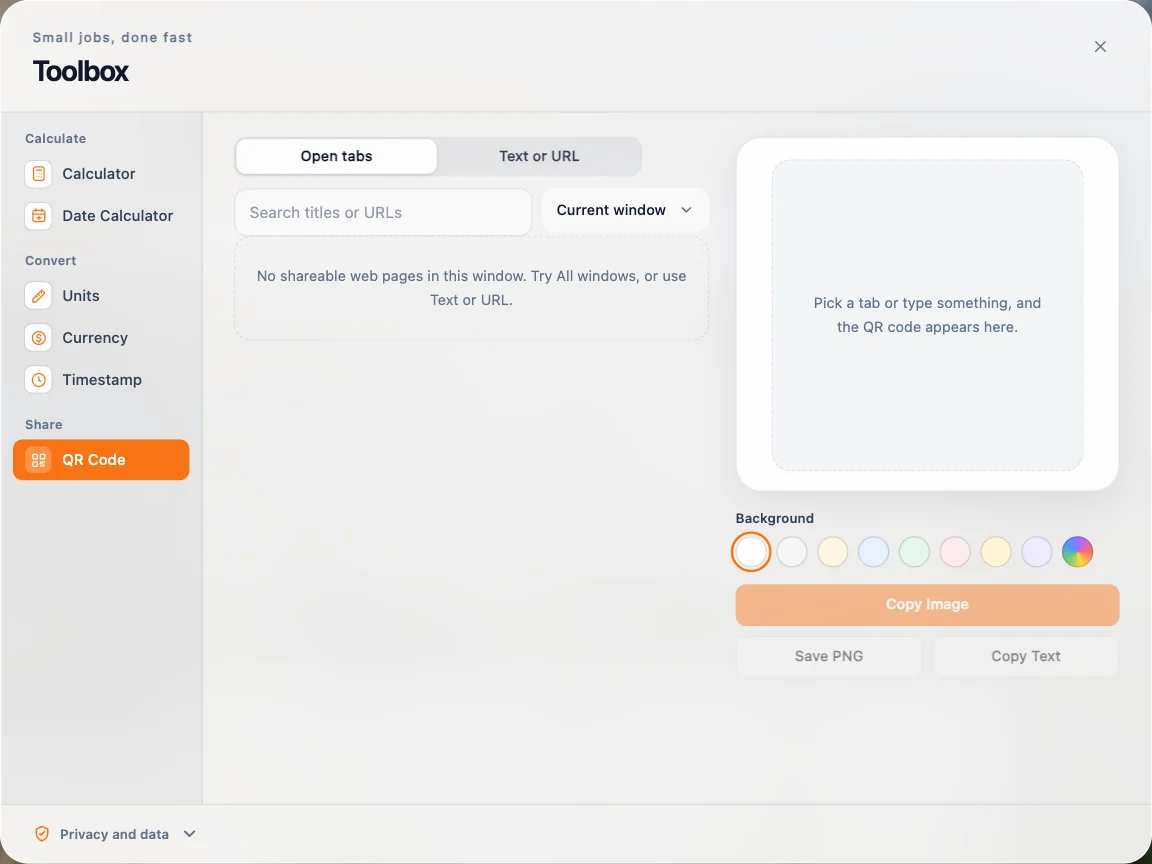The image size is (1152, 864).
Task: Select the Units ruler icon
Action: [38, 295]
